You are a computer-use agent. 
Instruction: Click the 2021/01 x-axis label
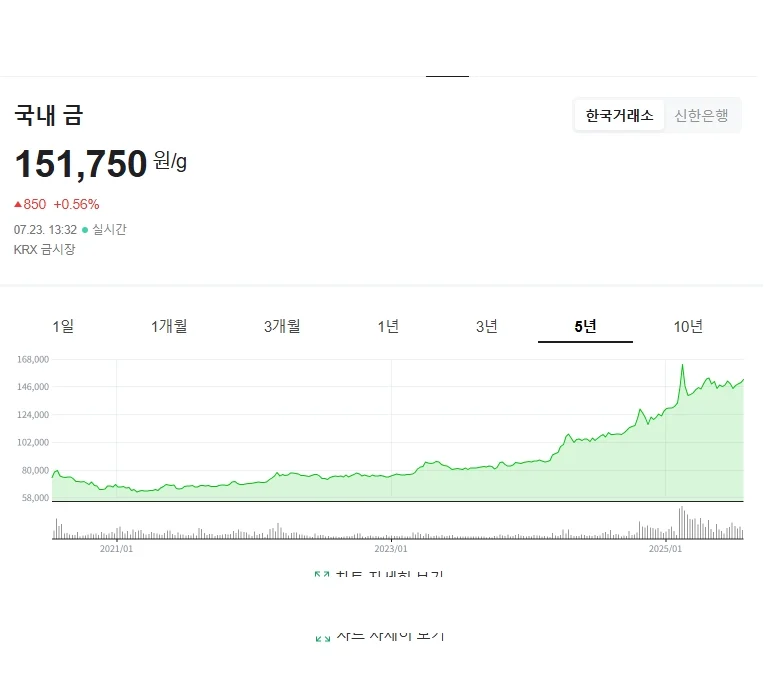pos(116,549)
